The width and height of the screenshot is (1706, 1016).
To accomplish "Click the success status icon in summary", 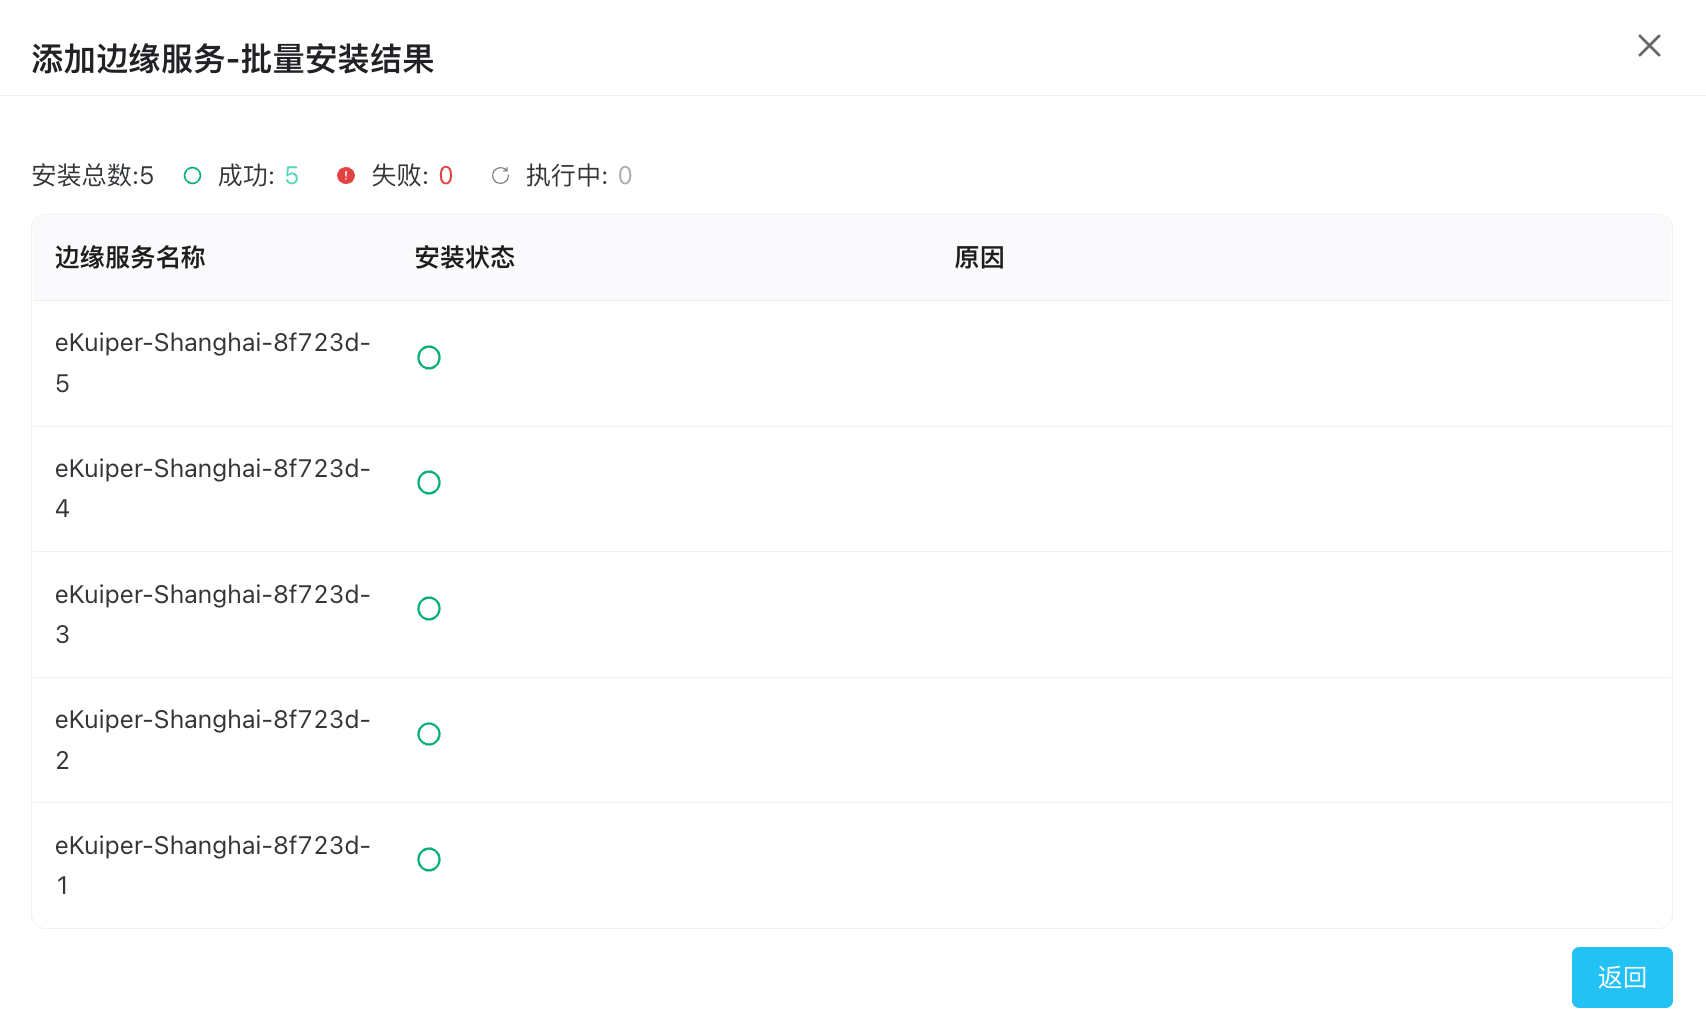I will point(193,176).
